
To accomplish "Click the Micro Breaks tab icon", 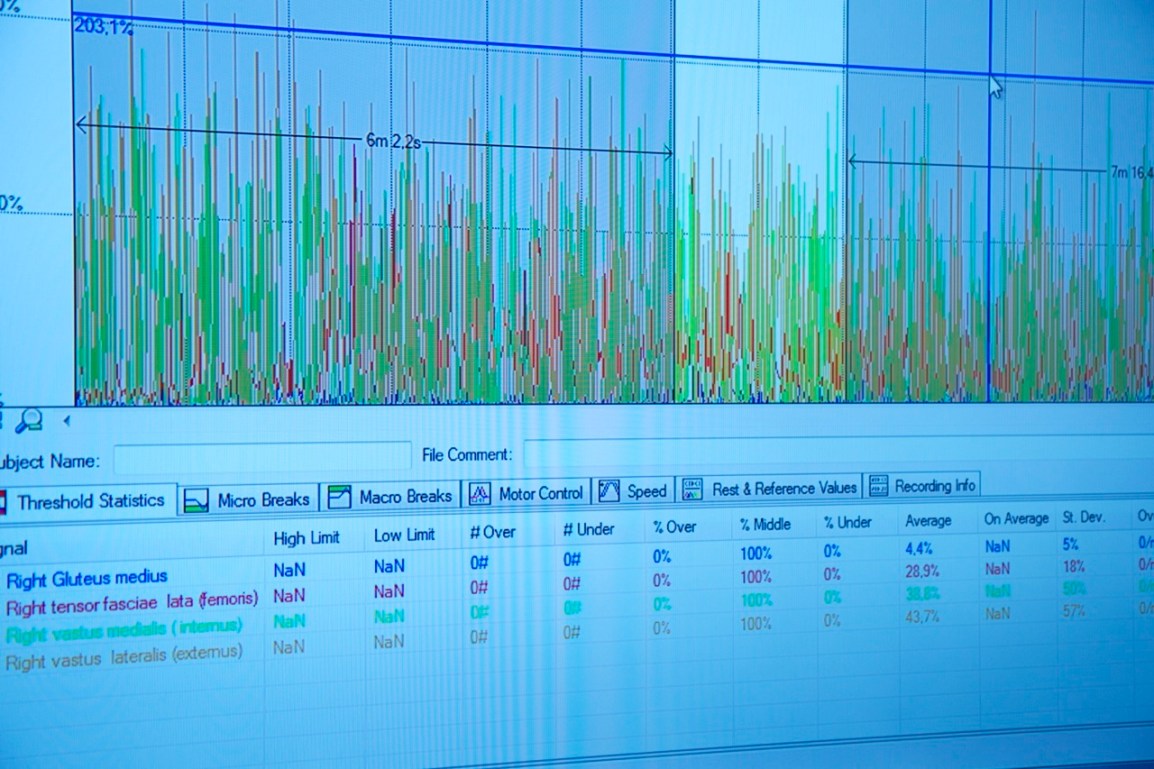I will click(x=196, y=499).
